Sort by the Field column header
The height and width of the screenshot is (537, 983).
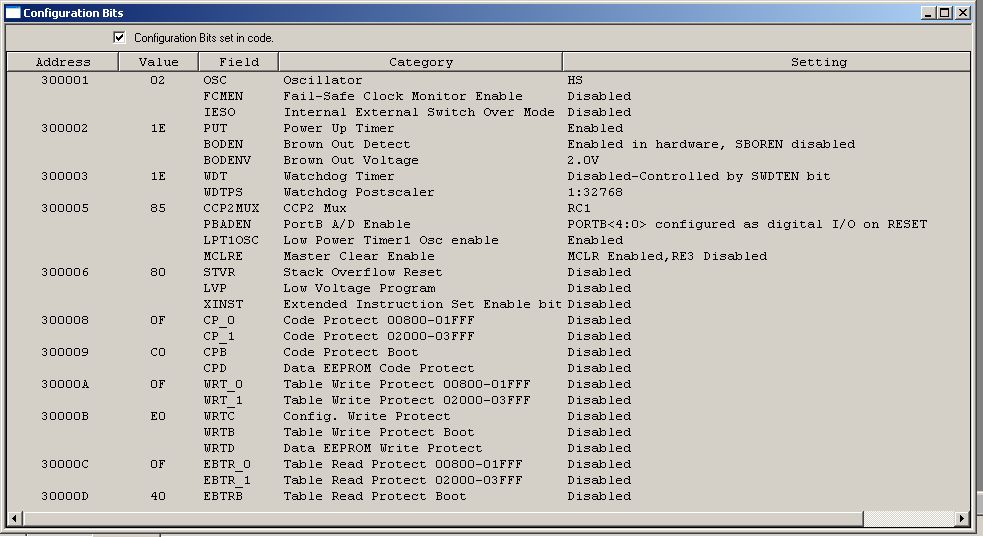[238, 62]
